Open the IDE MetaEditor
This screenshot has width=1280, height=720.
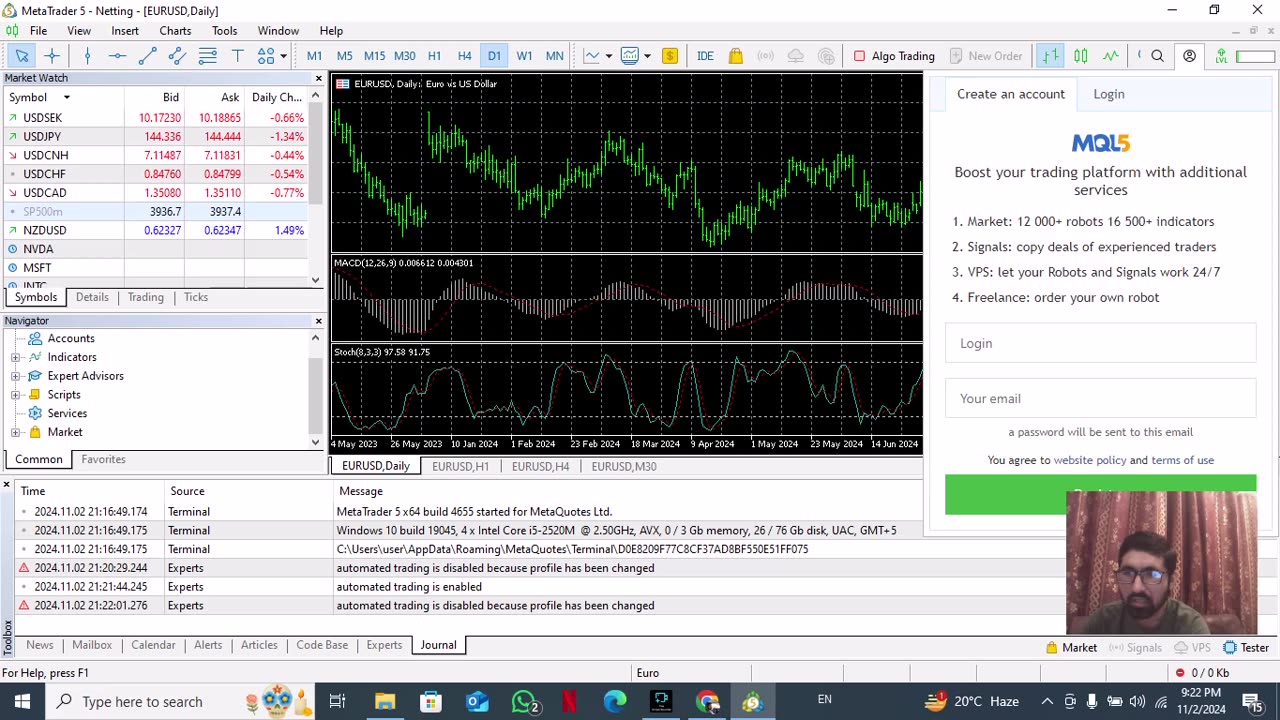coord(705,56)
